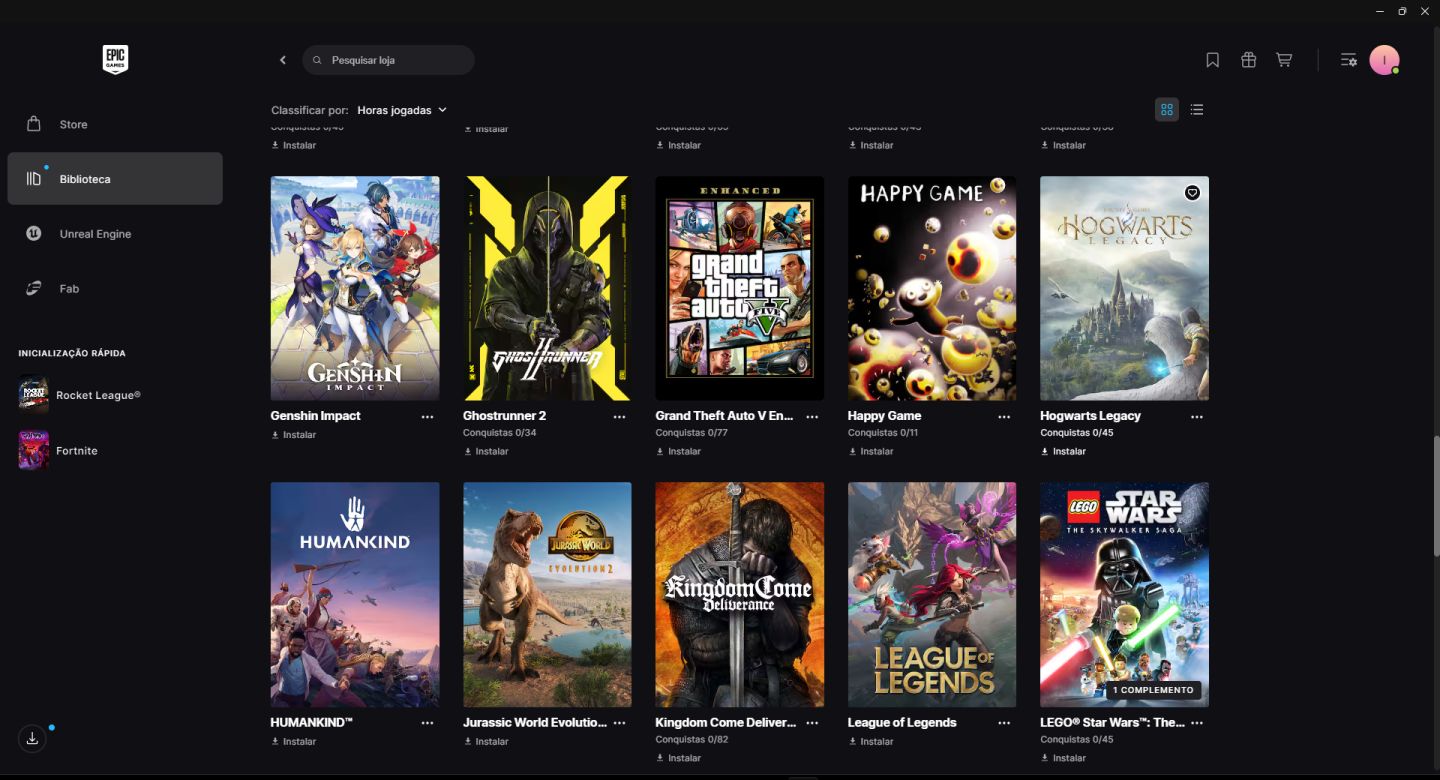The image size is (1440, 780).
Task: Click the 1 COMPLEMENTO badge
Action: tap(1153, 690)
